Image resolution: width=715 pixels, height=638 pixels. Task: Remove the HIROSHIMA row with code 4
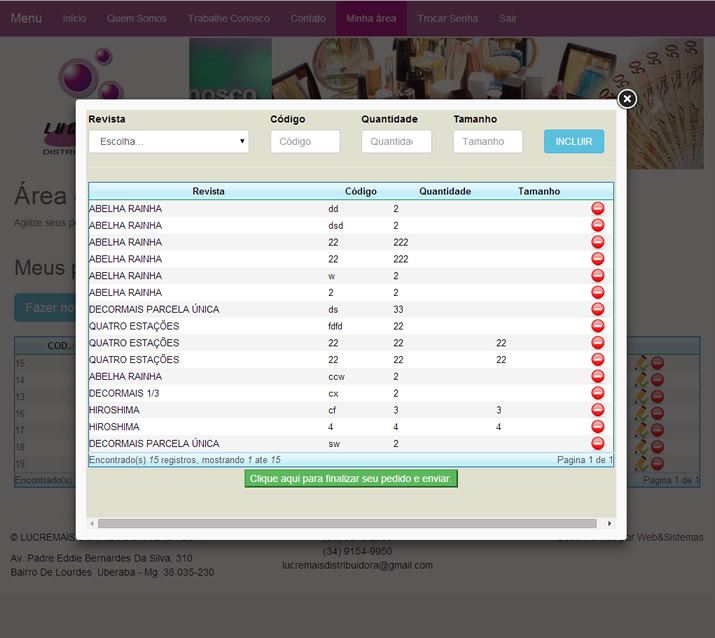(597, 427)
